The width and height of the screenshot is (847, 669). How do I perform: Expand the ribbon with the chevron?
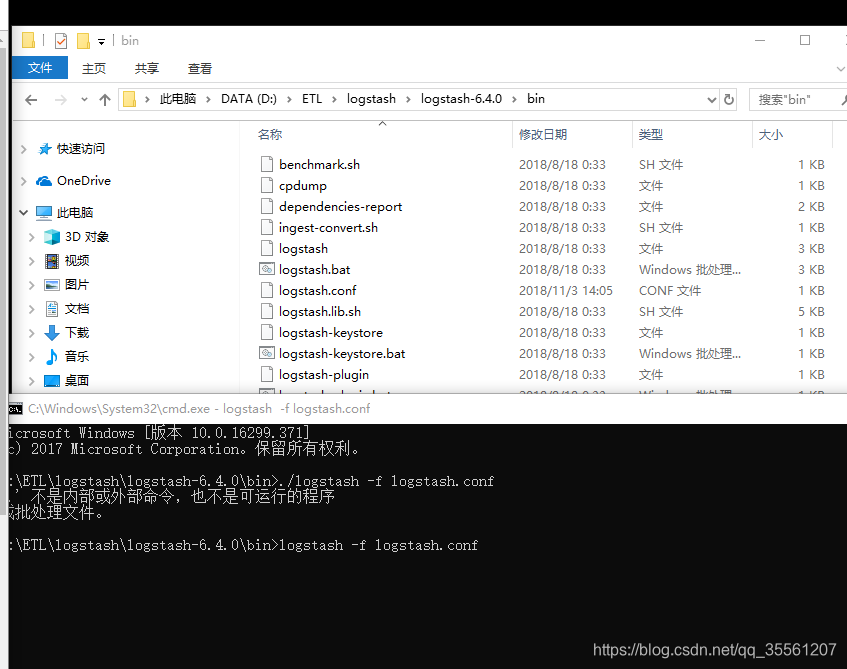pyautogui.click(x=840, y=69)
